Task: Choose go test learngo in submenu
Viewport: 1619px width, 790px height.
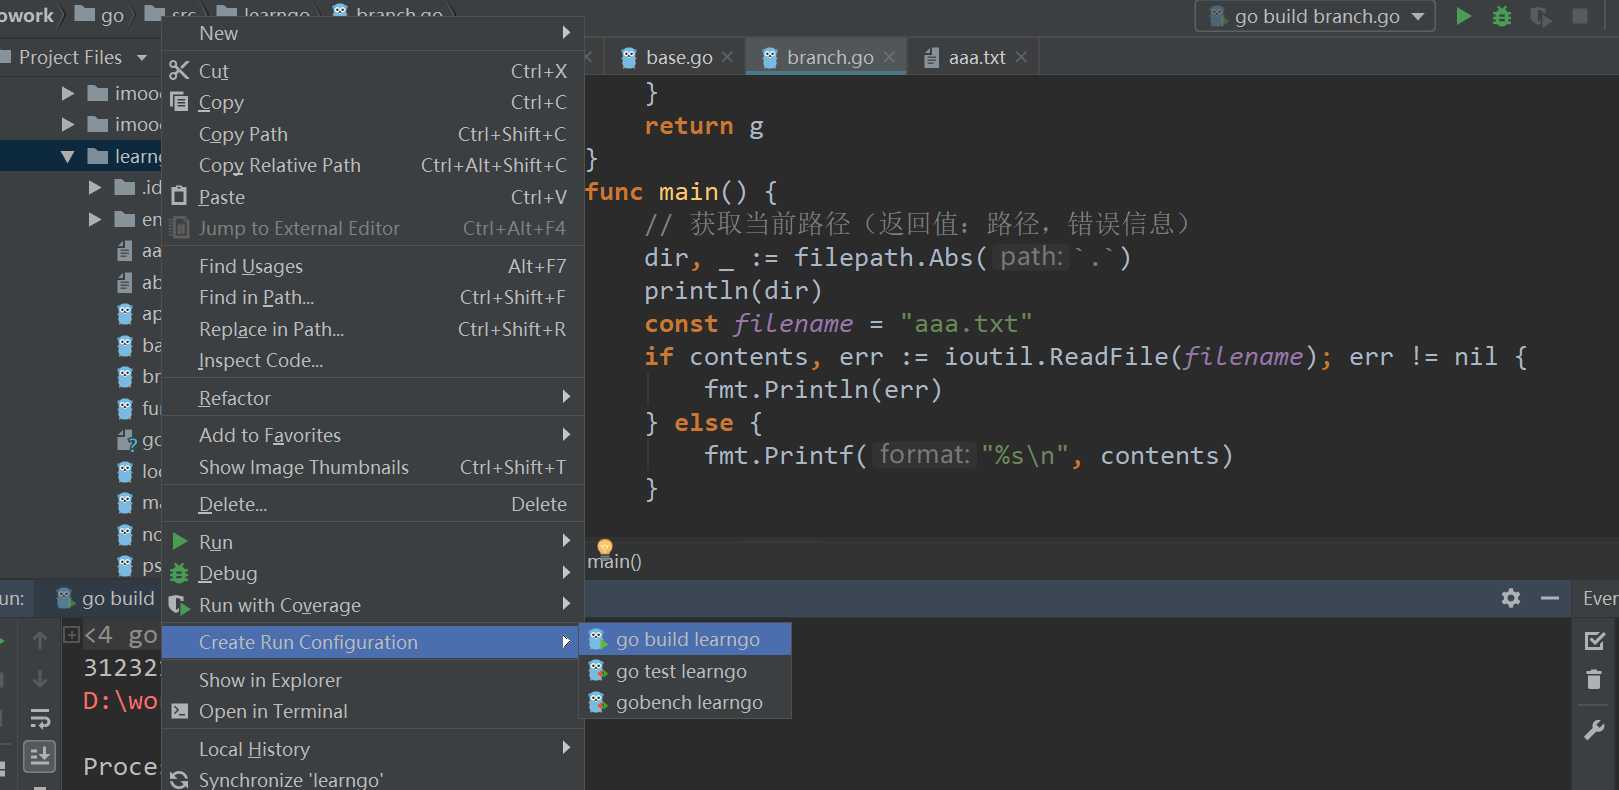Action: tap(685, 671)
